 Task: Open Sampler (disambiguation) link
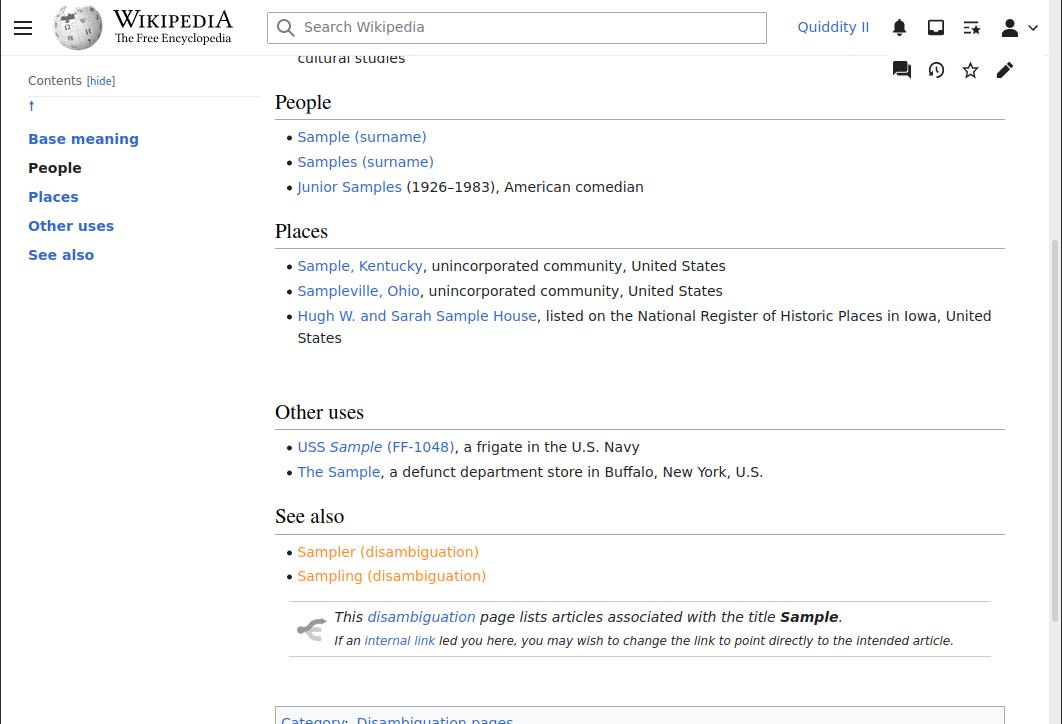pyautogui.click(x=388, y=552)
